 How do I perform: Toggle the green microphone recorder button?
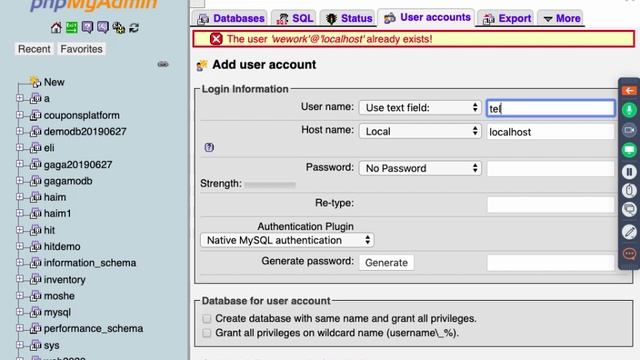point(629,110)
